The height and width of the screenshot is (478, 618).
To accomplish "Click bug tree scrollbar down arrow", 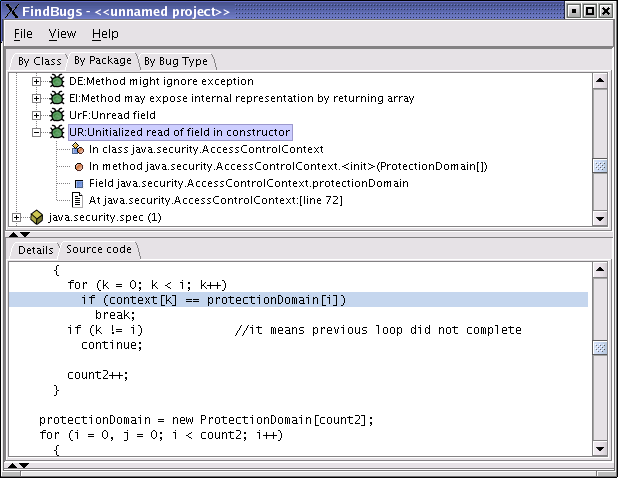I will coord(600,219).
